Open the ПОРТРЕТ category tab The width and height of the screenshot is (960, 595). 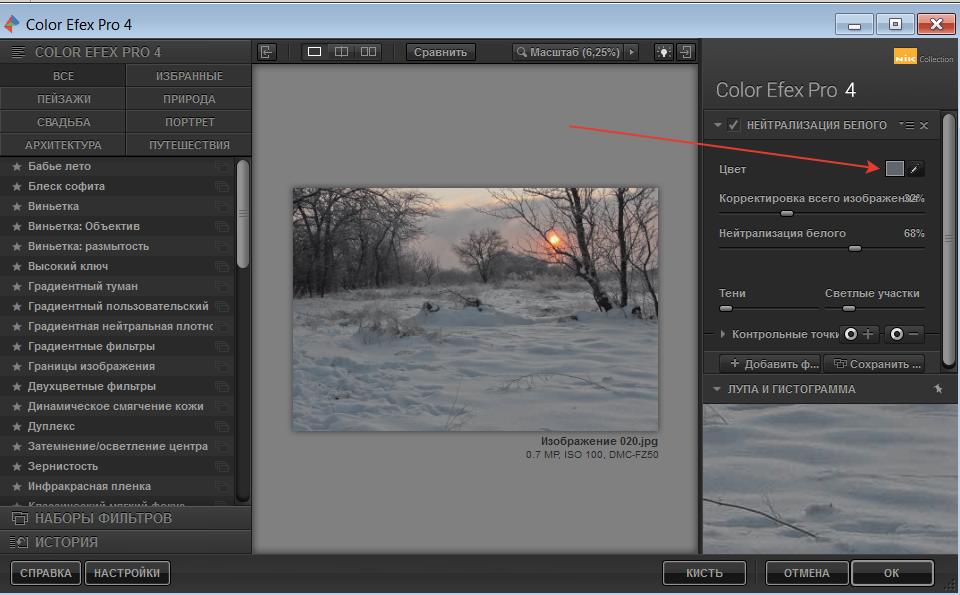pyautogui.click(x=189, y=122)
